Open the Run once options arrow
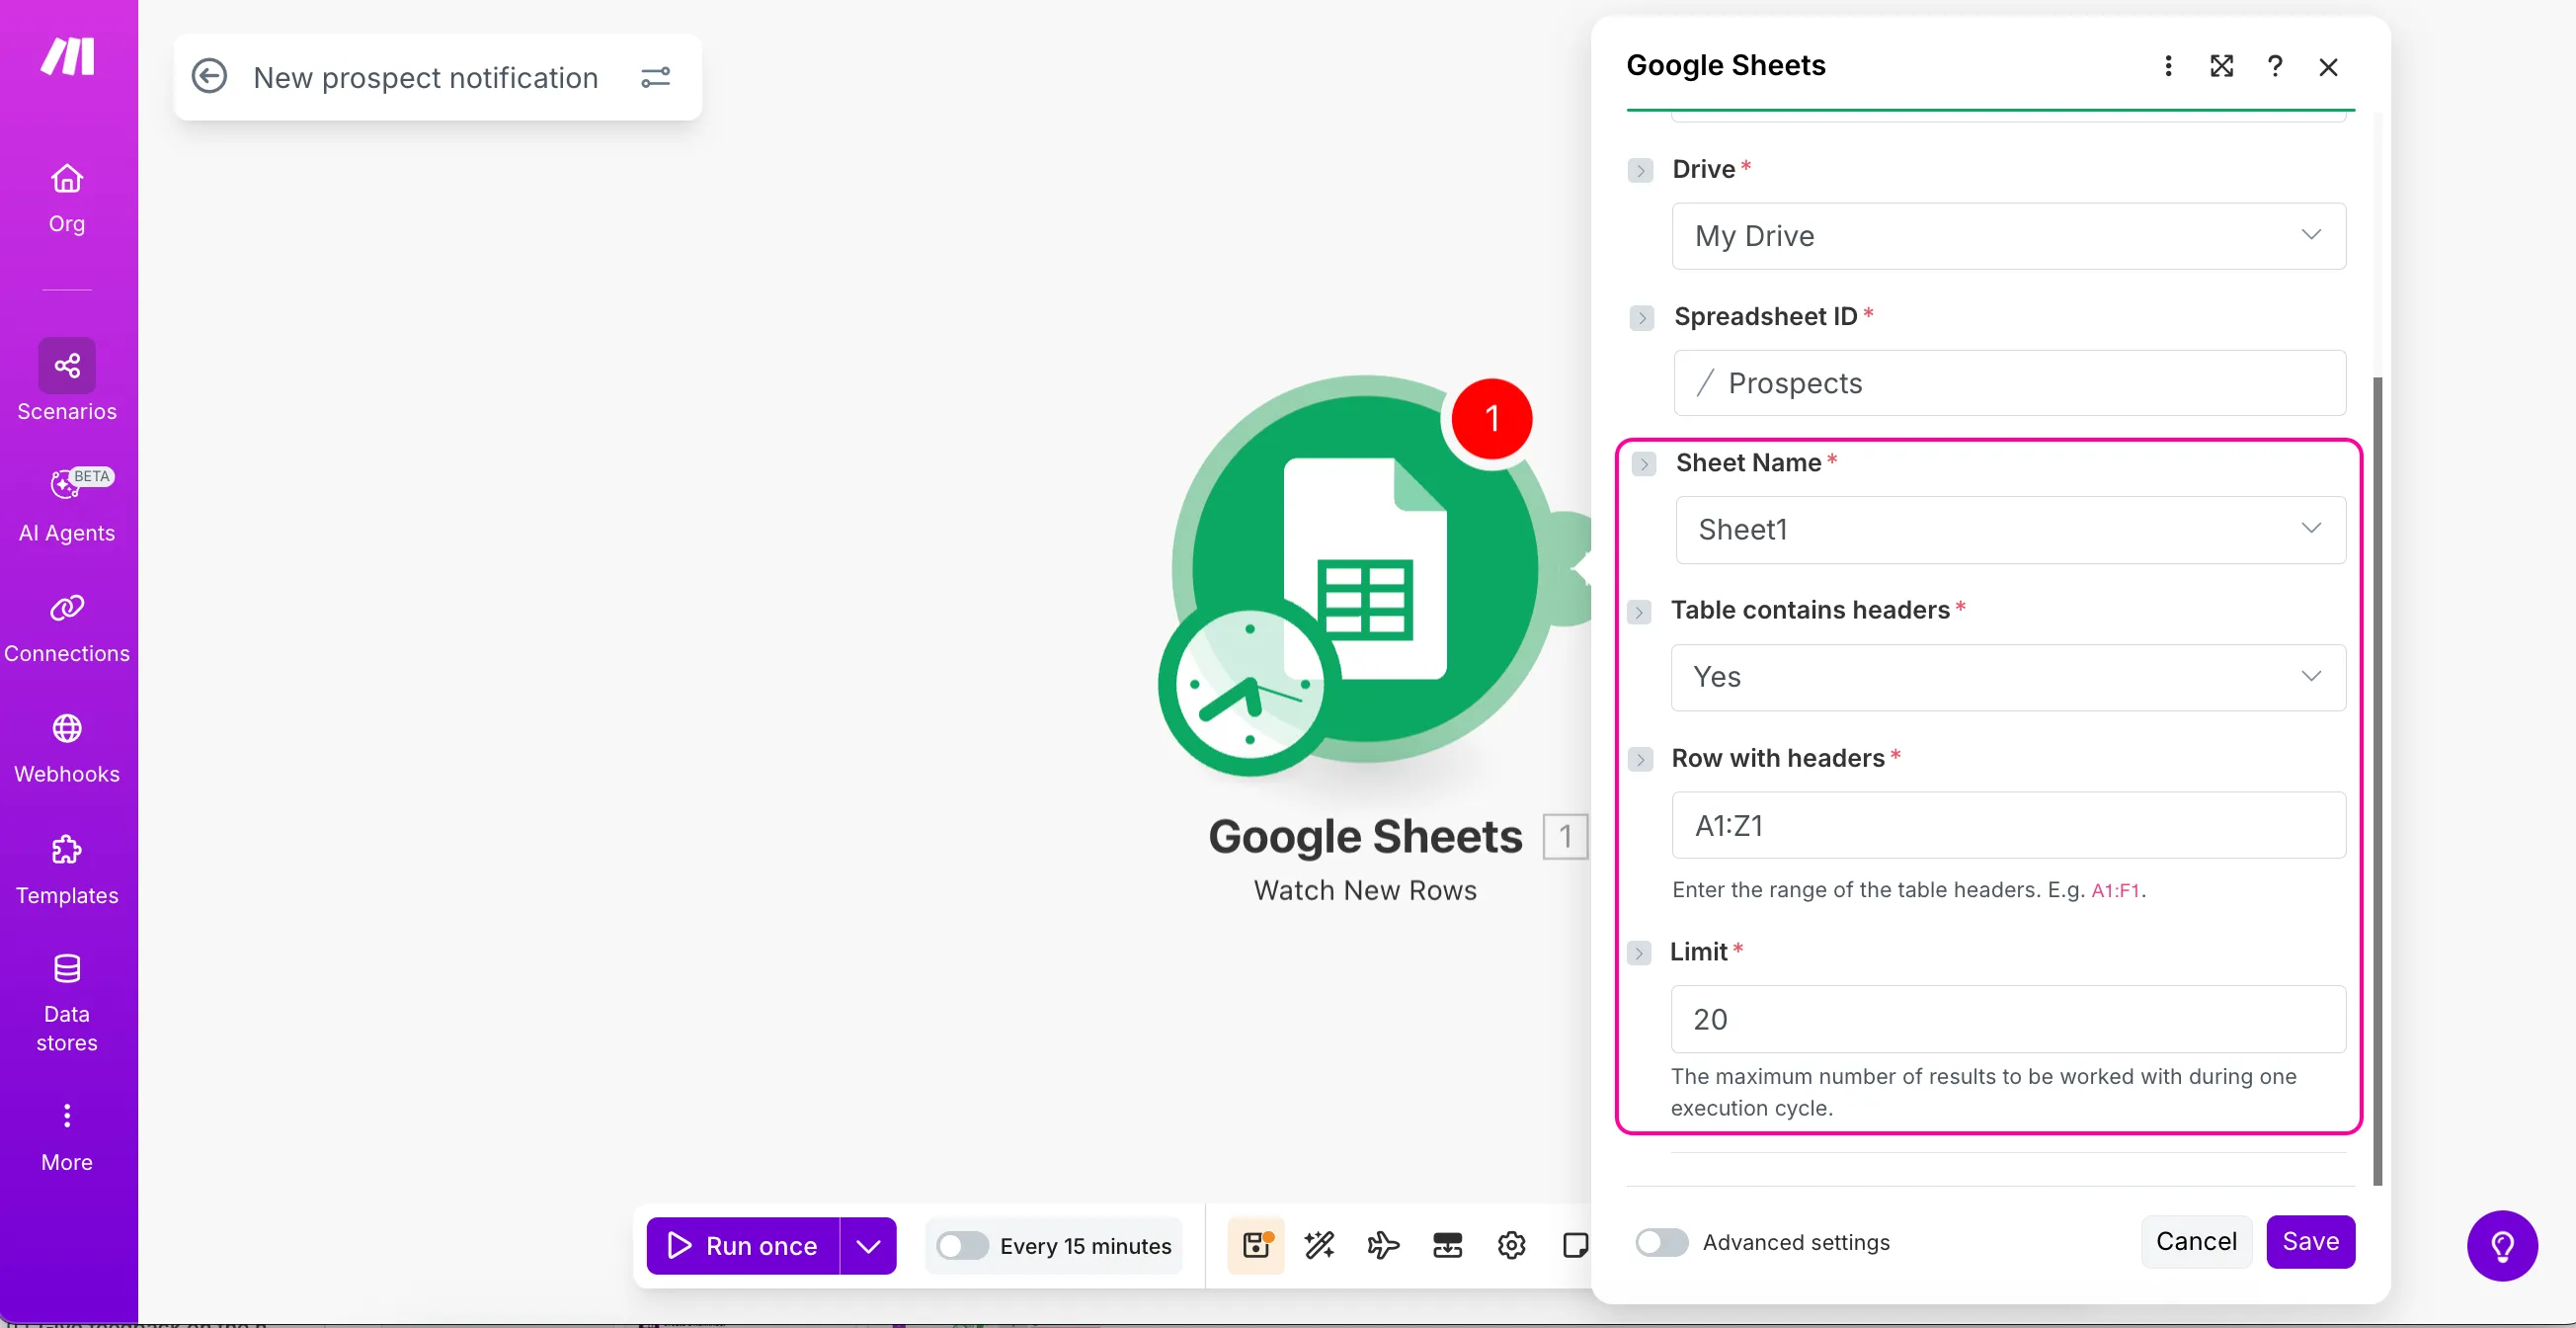The height and width of the screenshot is (1328, 2576). click(x=868, y=1246)
